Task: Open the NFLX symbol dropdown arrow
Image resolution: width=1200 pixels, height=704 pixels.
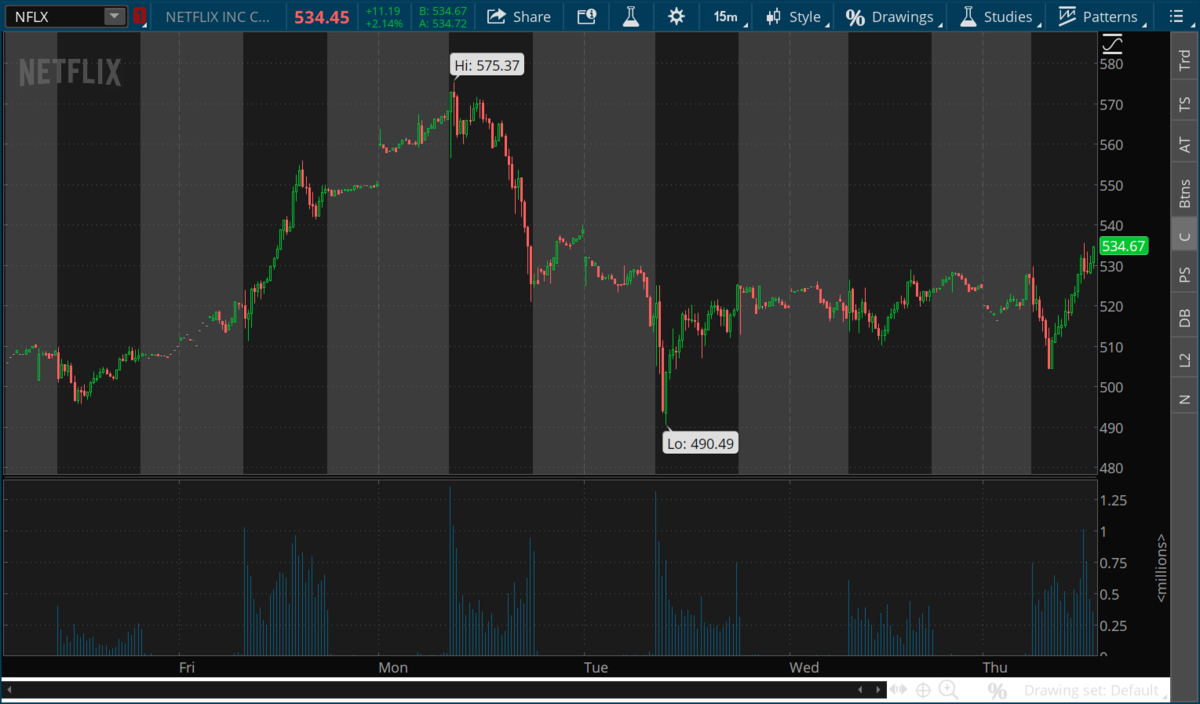Action: [115, 16]
